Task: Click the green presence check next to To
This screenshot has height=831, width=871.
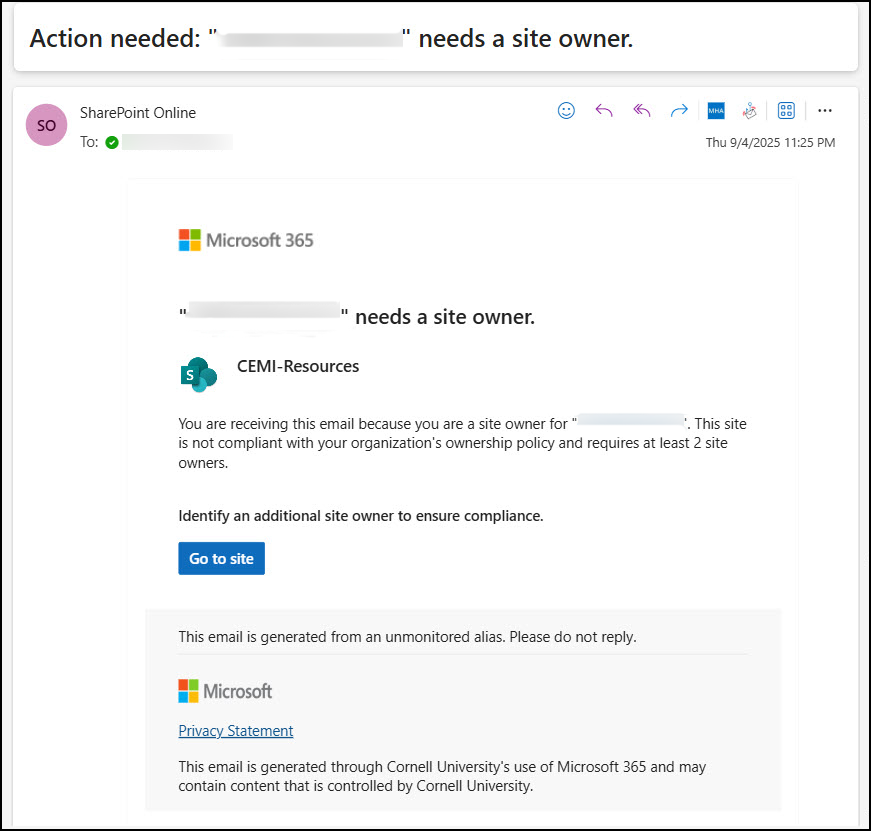Action: tap(112, 143)
